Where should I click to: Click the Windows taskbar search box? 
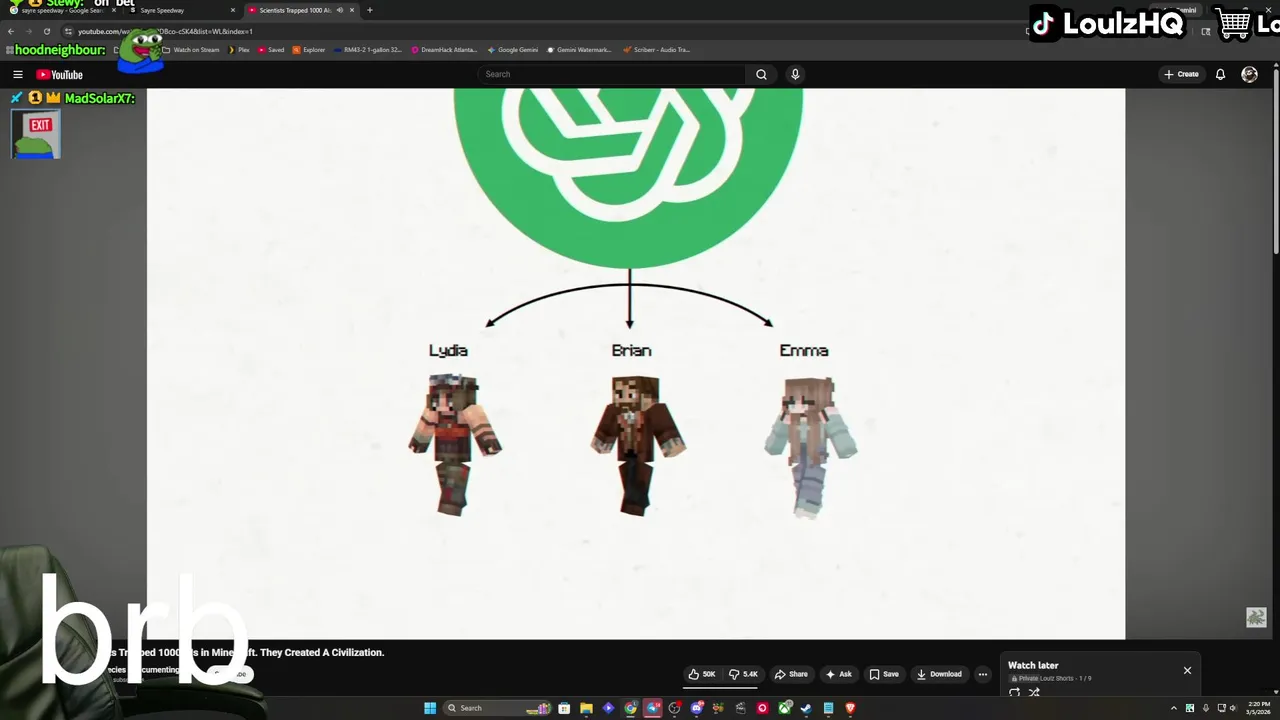point(496,708)
